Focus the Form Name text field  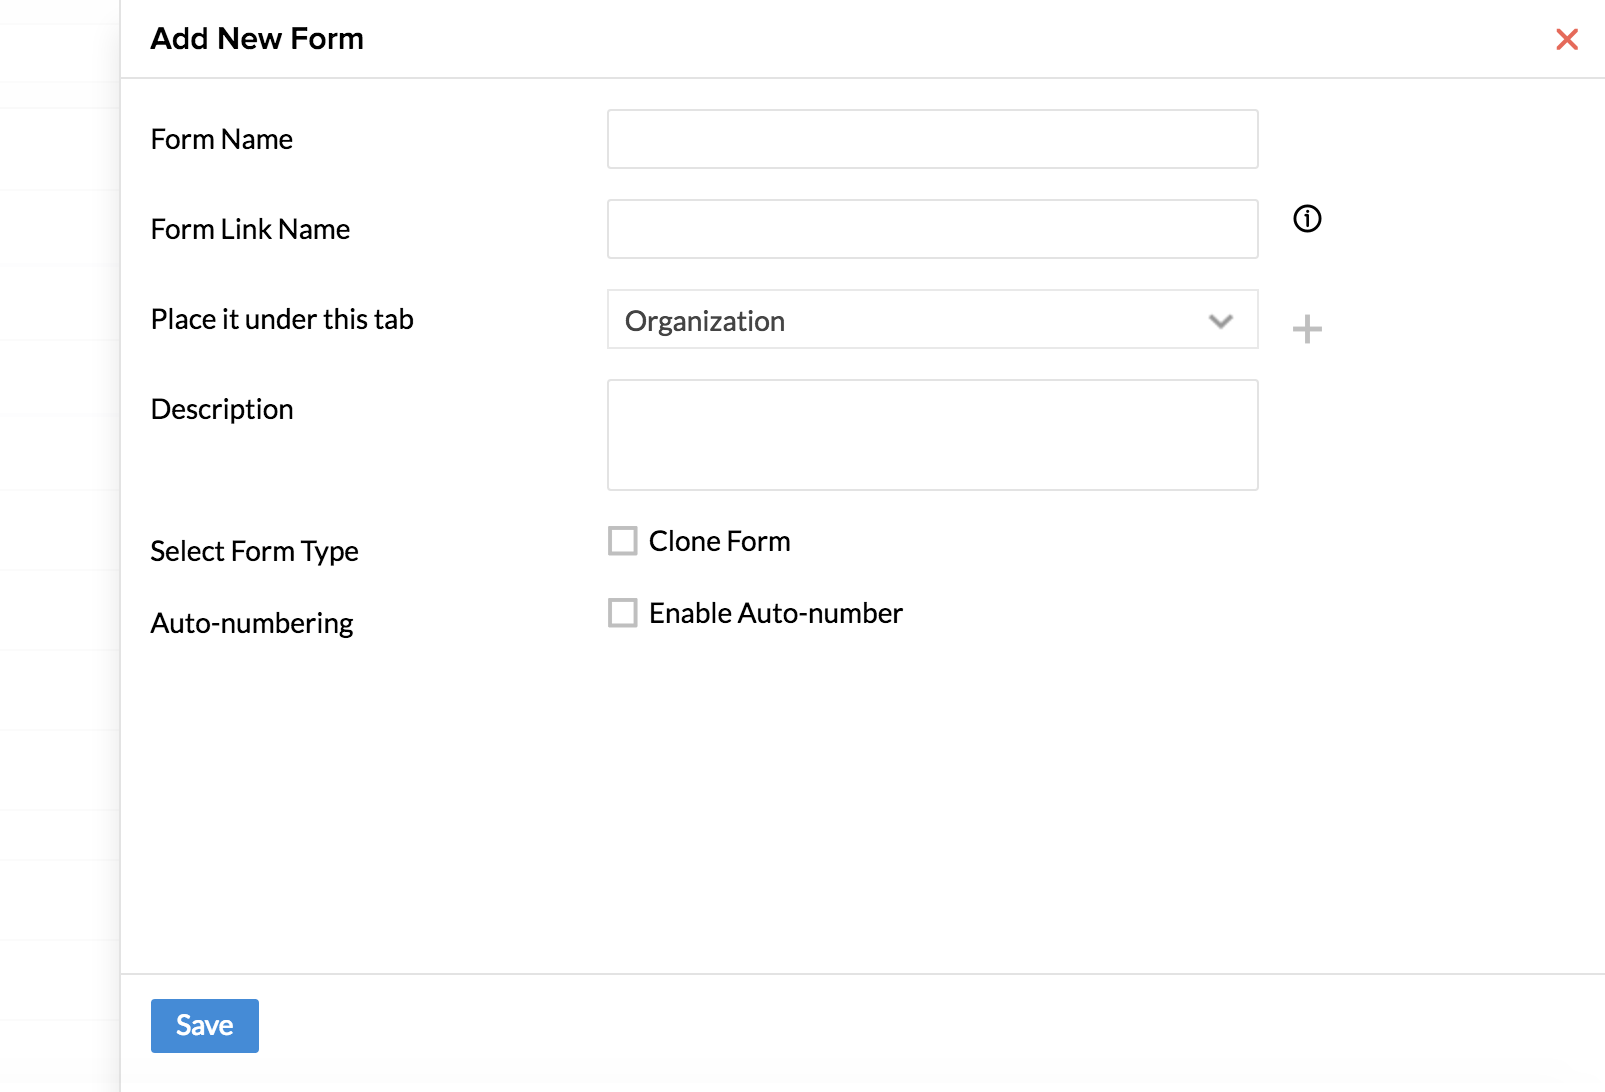[x=932, y=139]
